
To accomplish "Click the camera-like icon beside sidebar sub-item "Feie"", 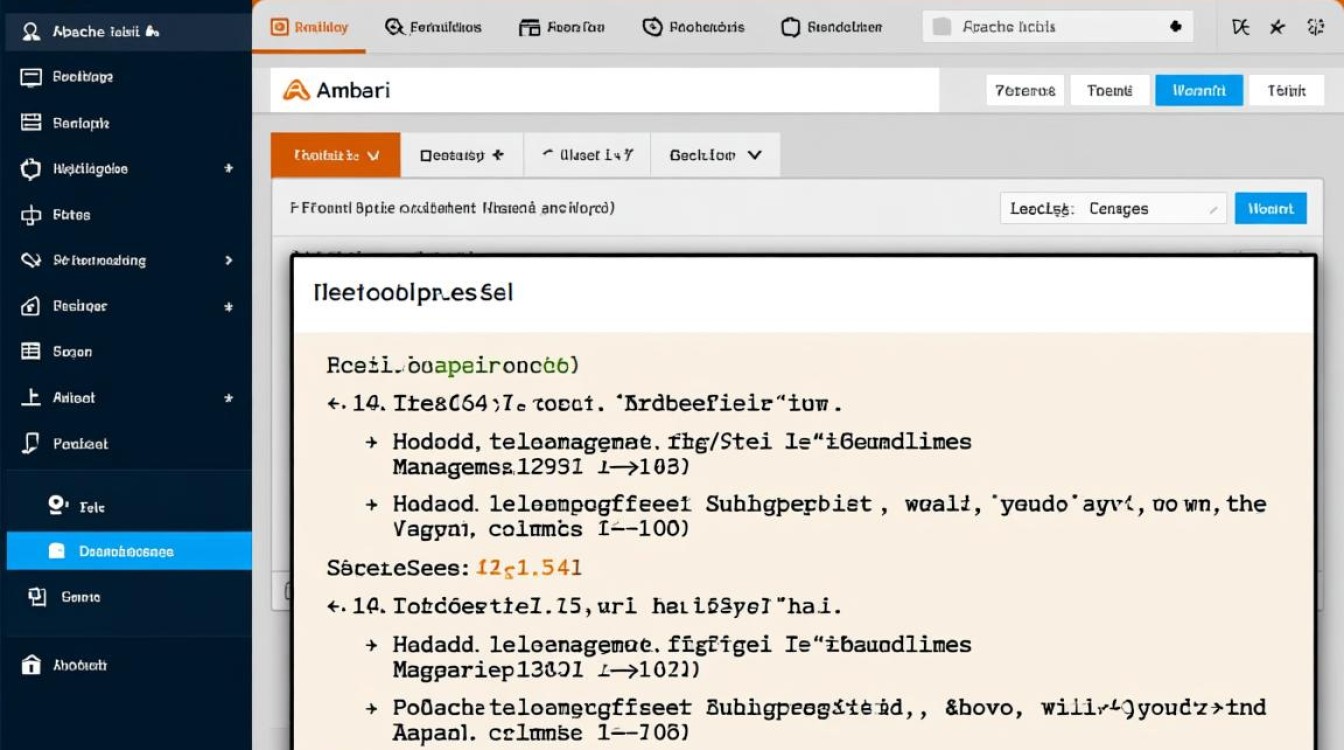I will pyautogui.click(x=58, y=506).
